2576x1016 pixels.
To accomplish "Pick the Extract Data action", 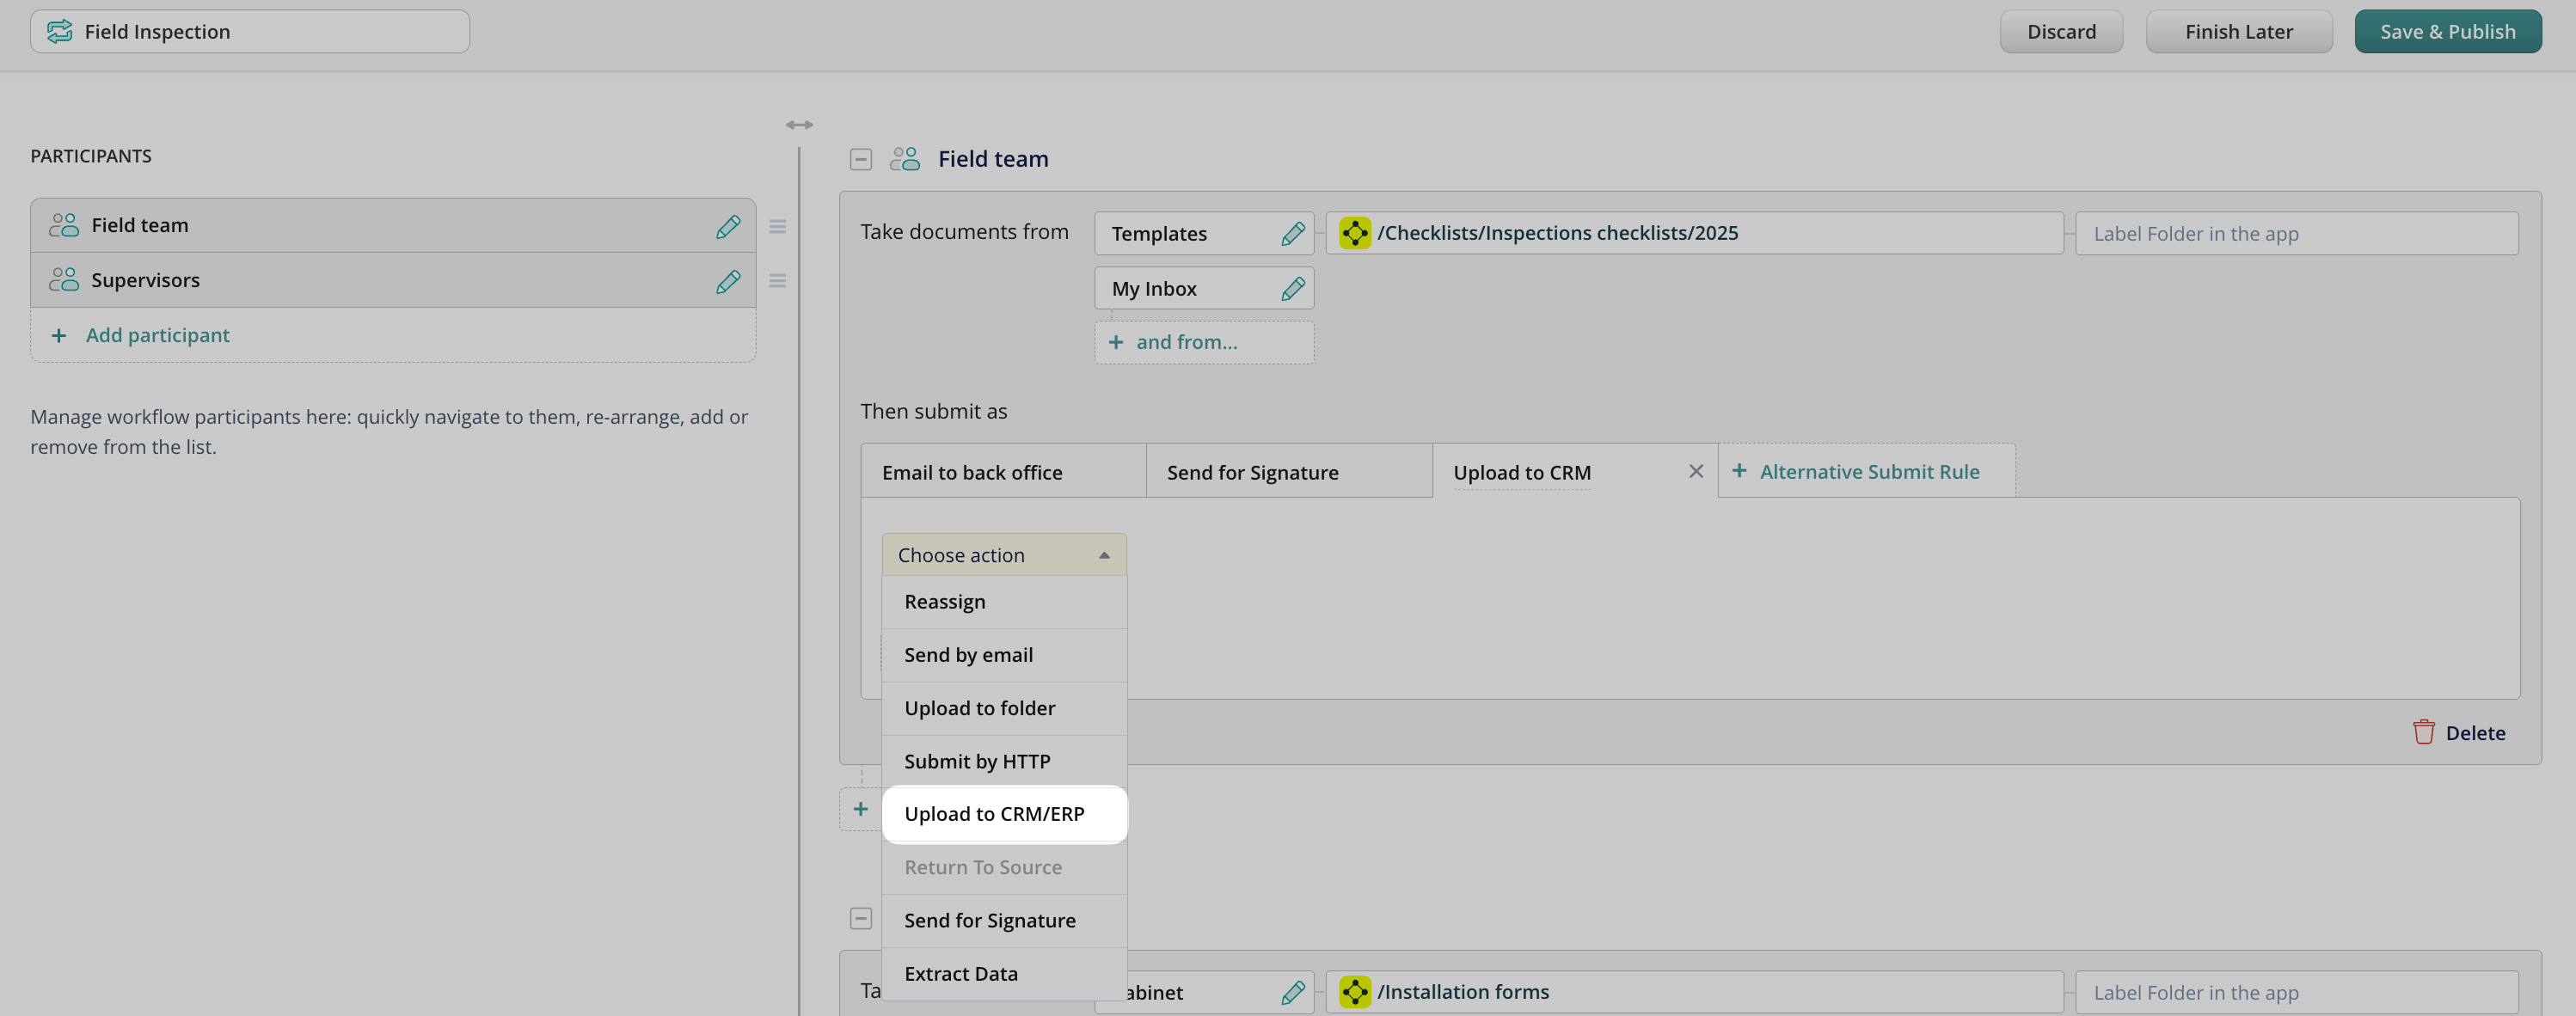I will (x=960, y=974).
